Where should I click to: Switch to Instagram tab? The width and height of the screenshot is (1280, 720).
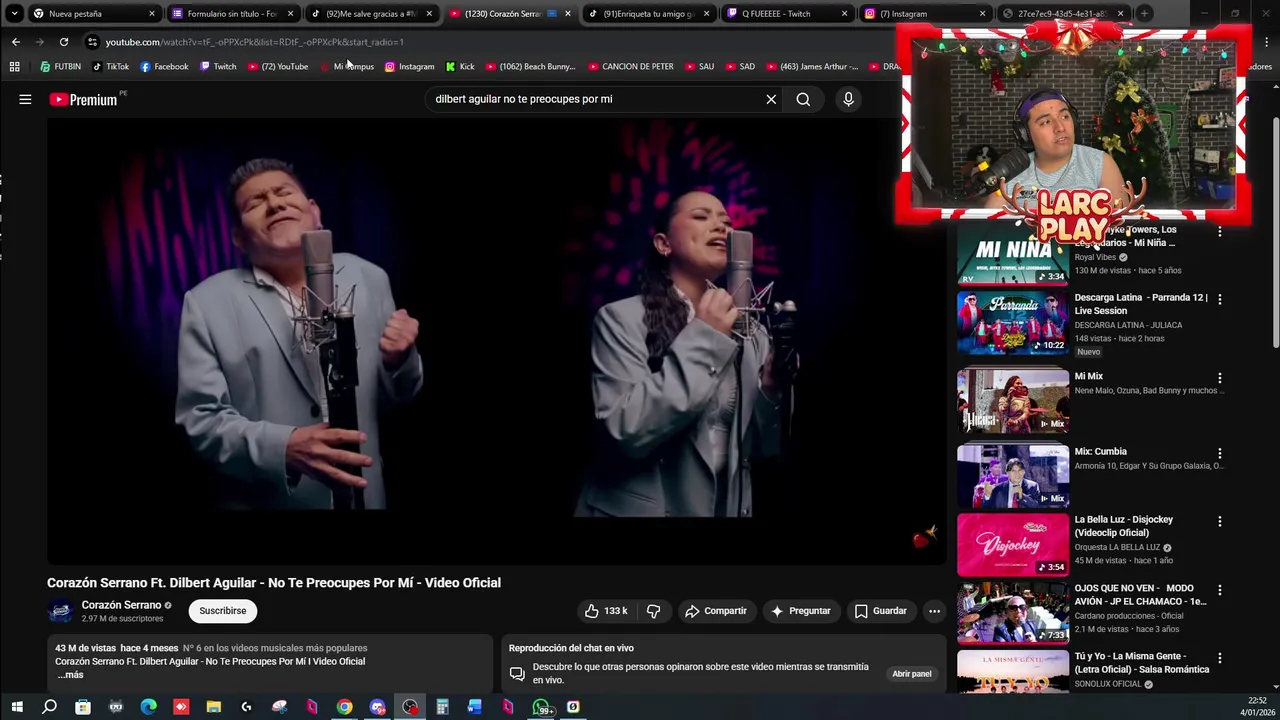point(924,14)
